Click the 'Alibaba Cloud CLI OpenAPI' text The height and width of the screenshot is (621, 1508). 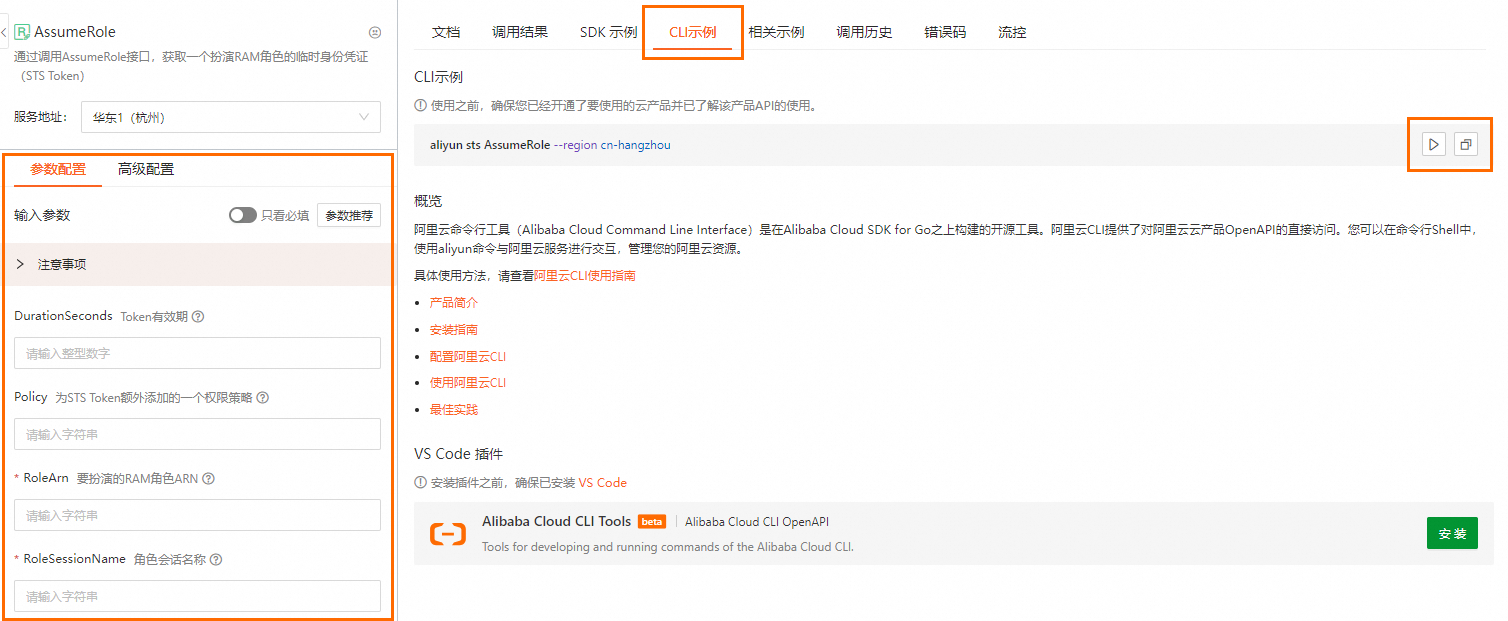tap(757, 521)
